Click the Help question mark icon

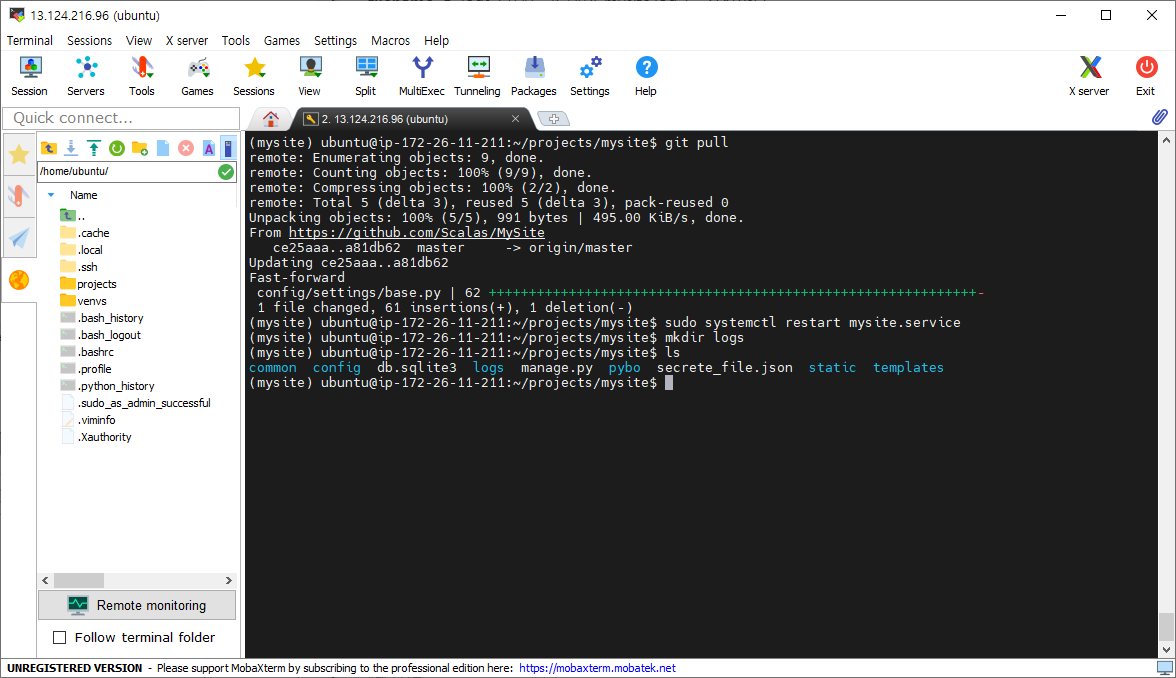646,76
